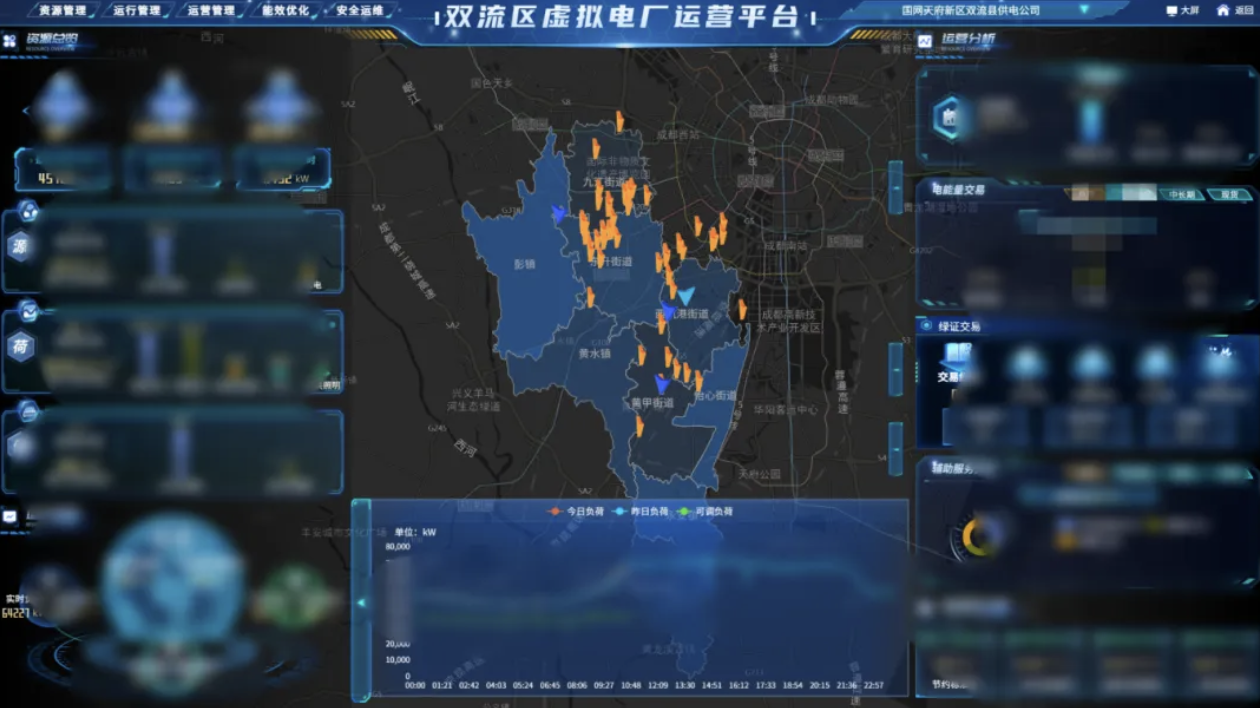The height and width of the screenshot is (708, 1260).
Task: Select the 现货 trading tab
Action: point(1229,195)
